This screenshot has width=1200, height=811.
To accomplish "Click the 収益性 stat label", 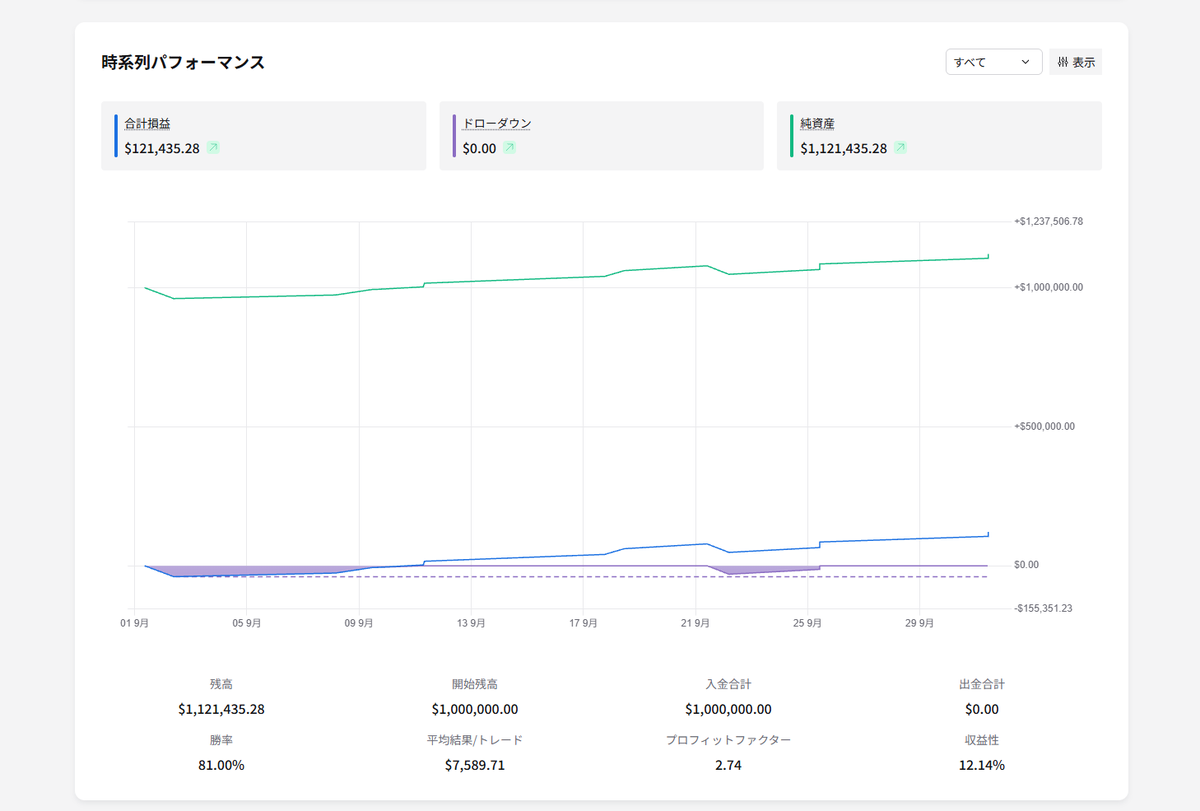I will click(982, 740).
